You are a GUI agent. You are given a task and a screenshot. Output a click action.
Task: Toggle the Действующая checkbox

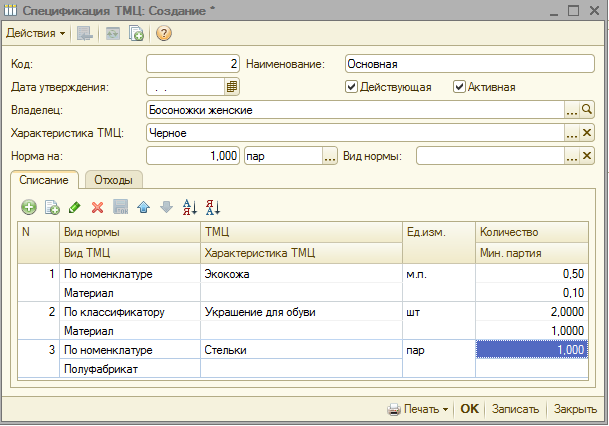[x=351, y=87]
